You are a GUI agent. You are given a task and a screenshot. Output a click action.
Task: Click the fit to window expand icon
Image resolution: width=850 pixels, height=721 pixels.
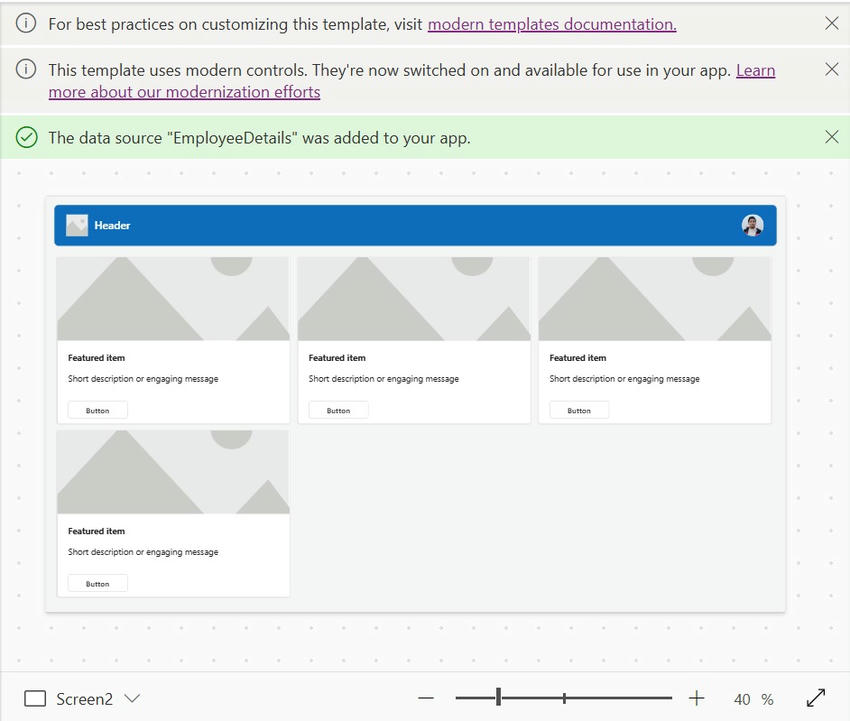815,698
